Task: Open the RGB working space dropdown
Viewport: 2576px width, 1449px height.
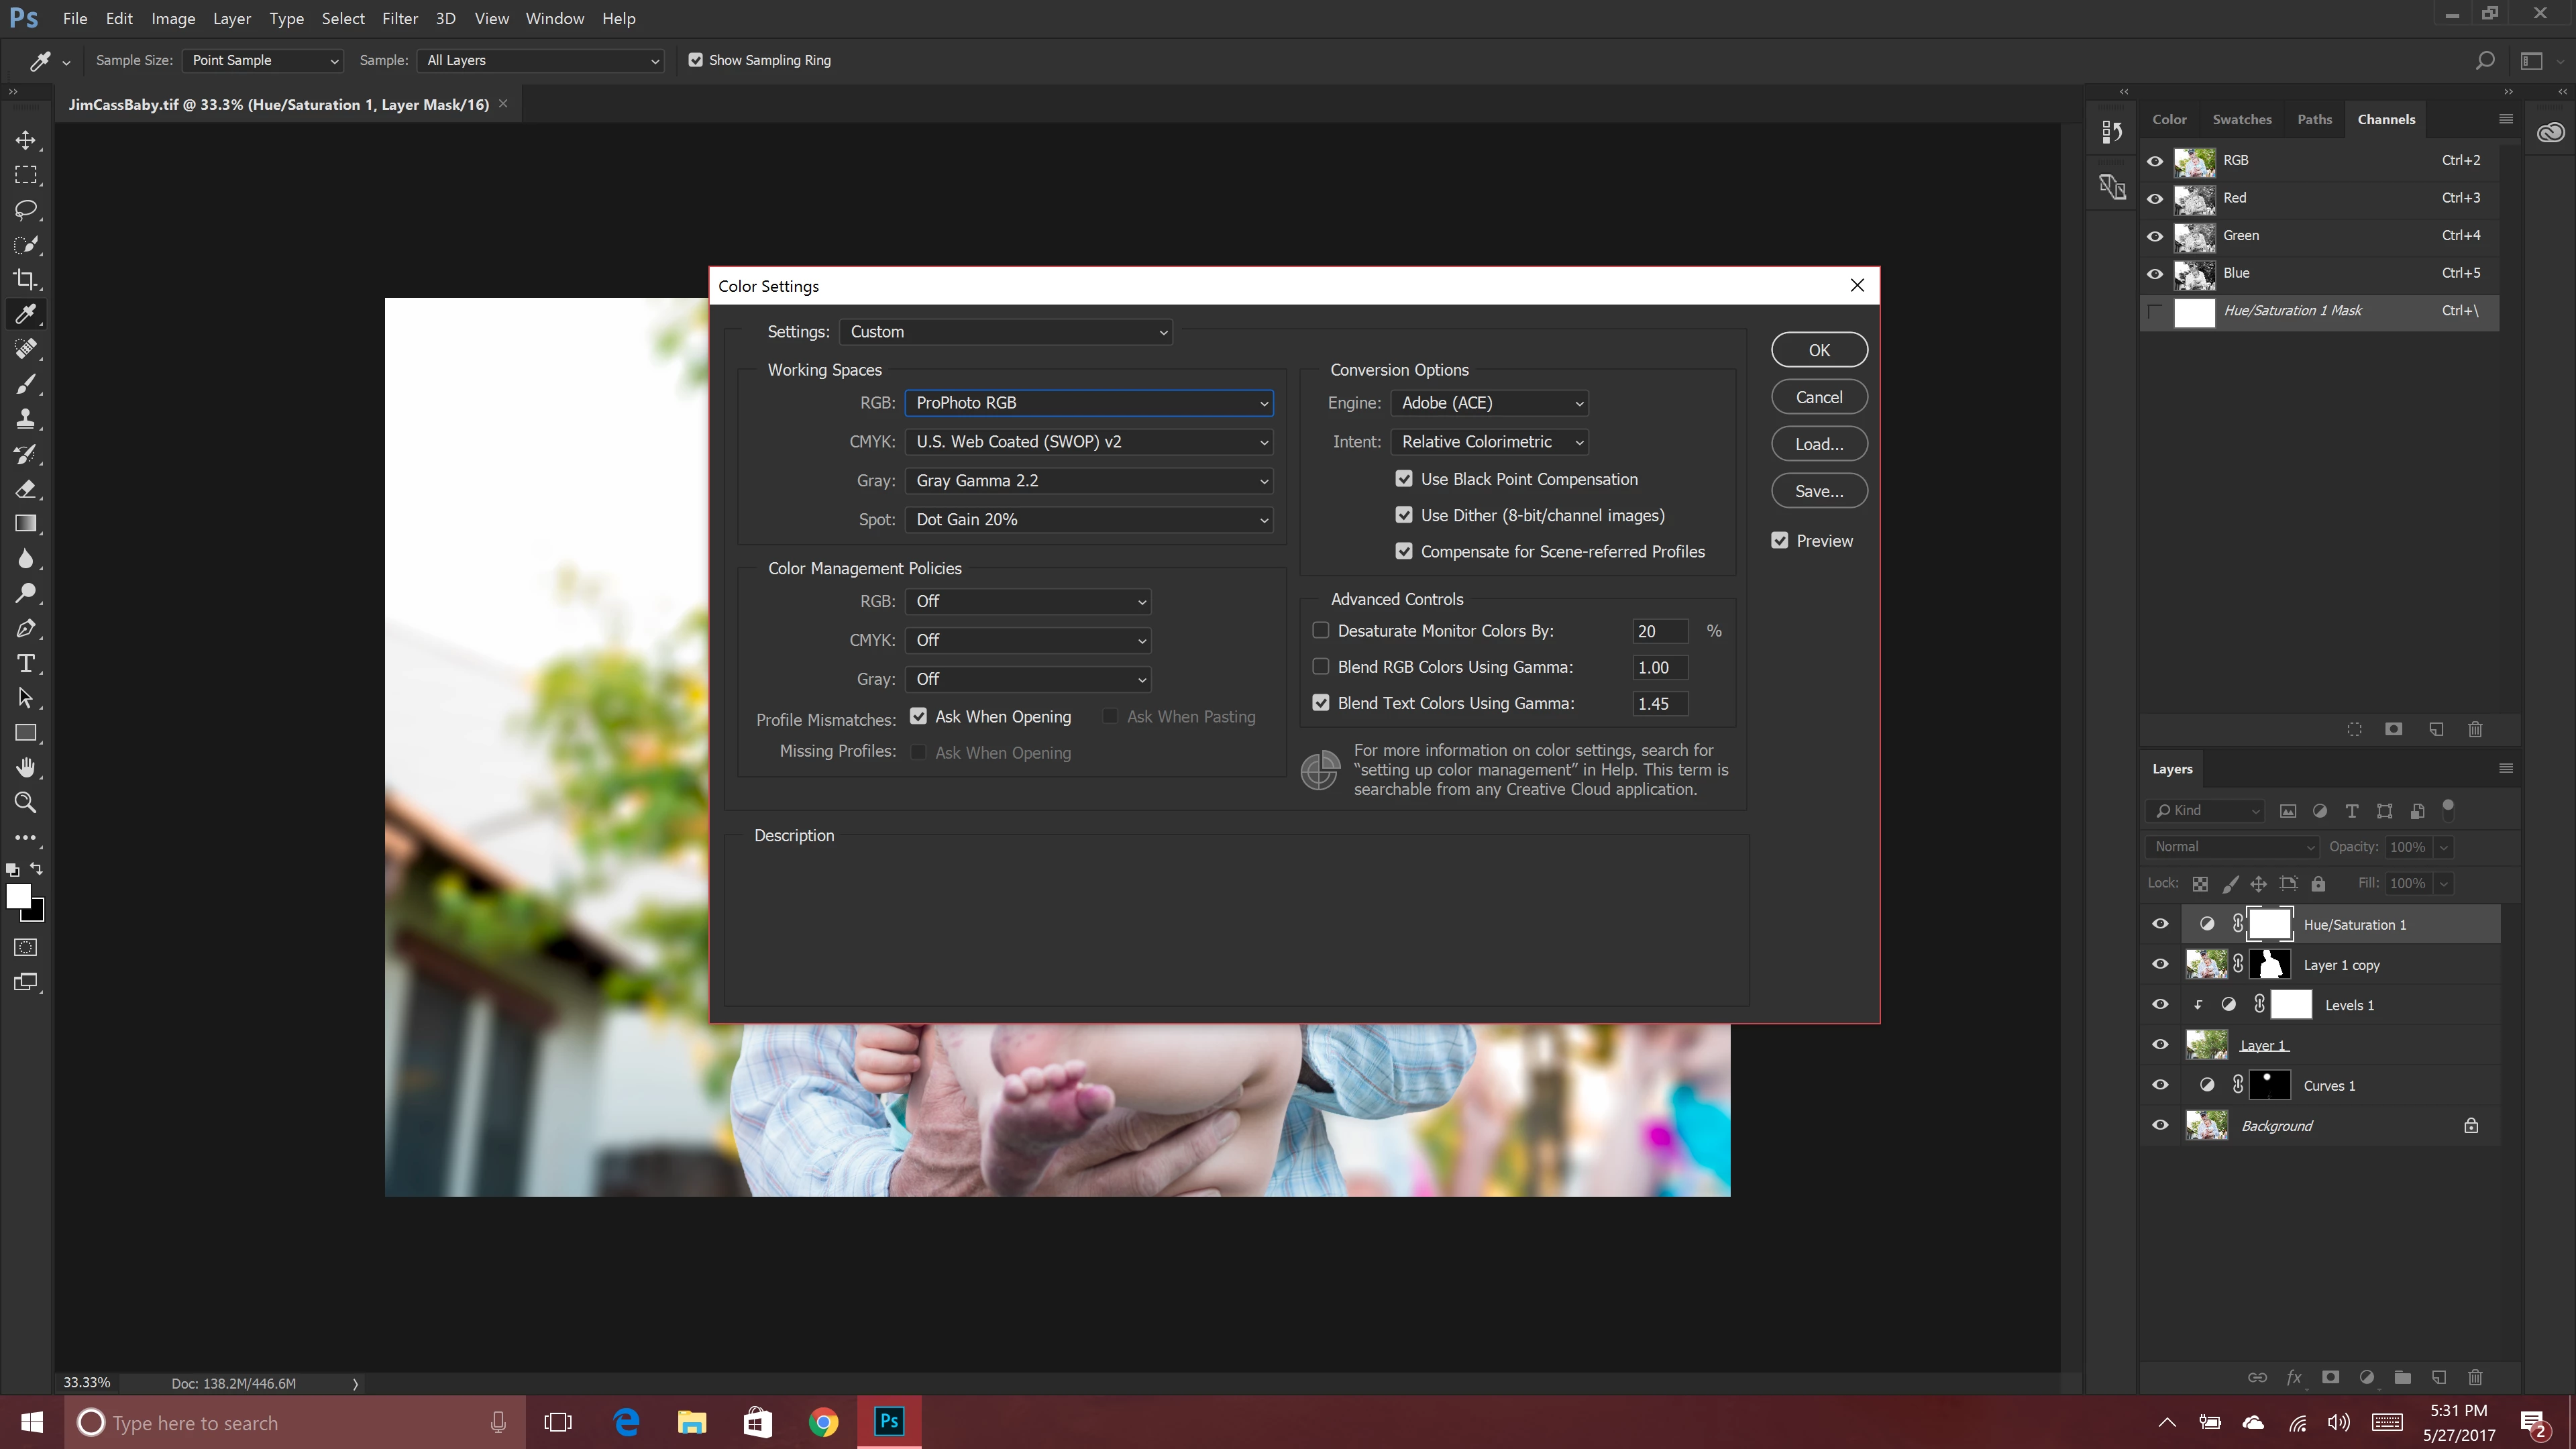Action: [x=1088, y=402]
